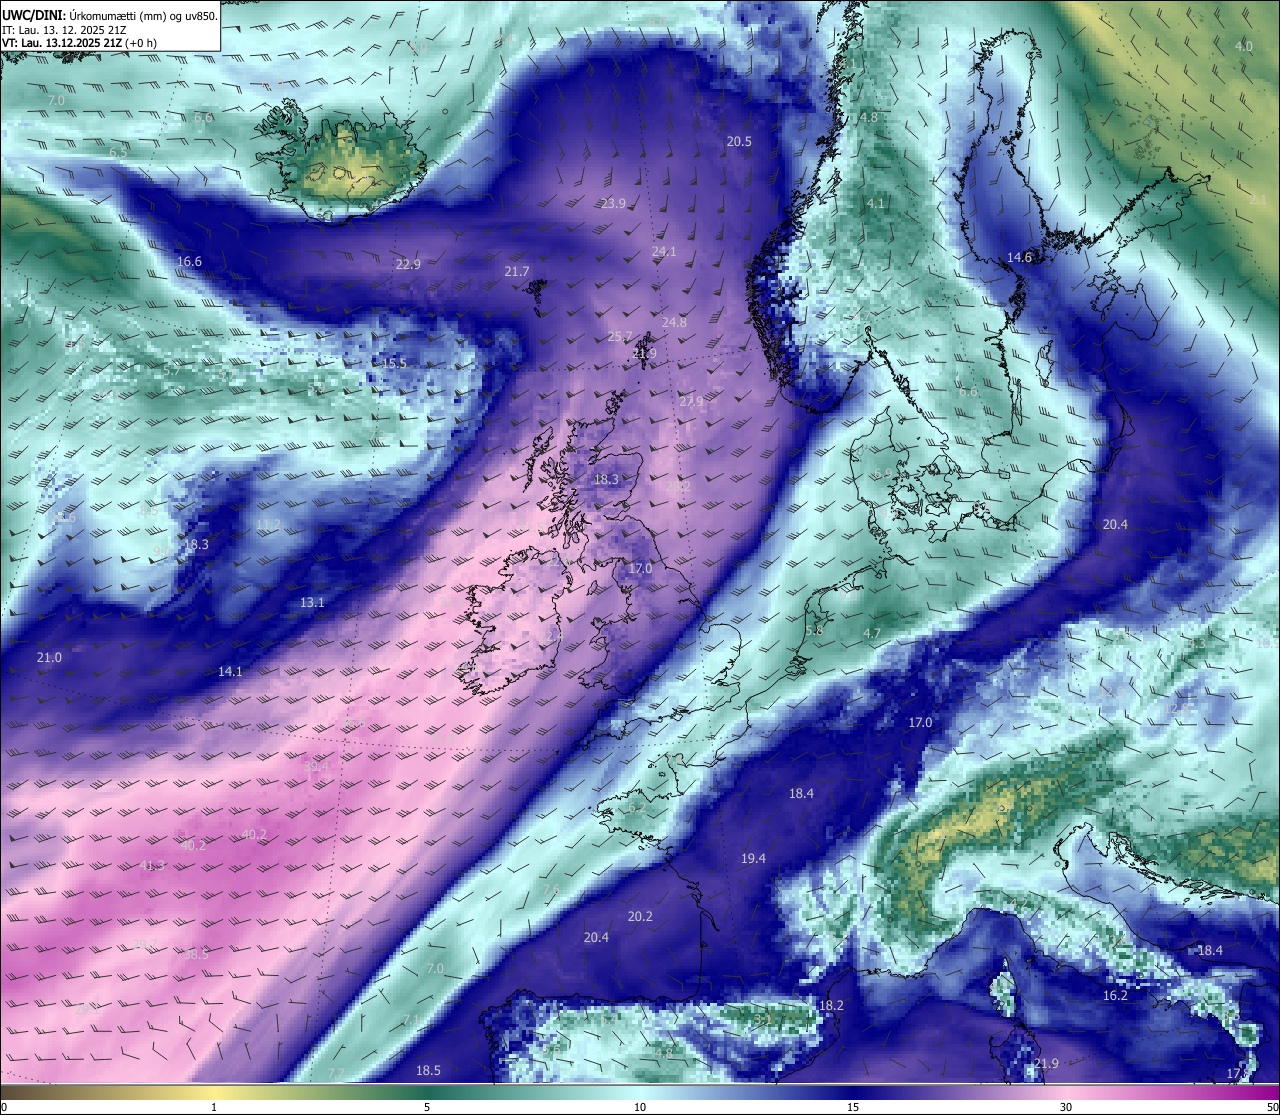Click the '5' tick on the legend
Viewport: 1280px width, 1115px height.
(427, 1107)
